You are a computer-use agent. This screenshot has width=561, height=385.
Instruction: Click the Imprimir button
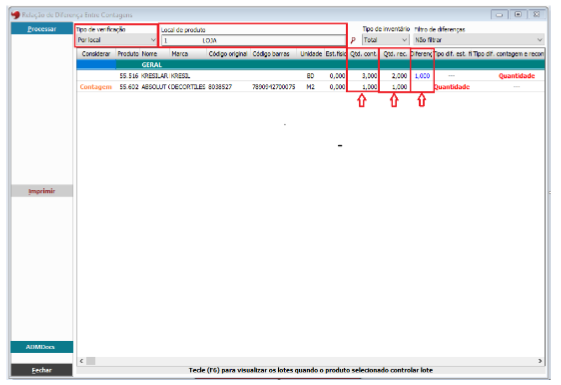pos(42,191)
